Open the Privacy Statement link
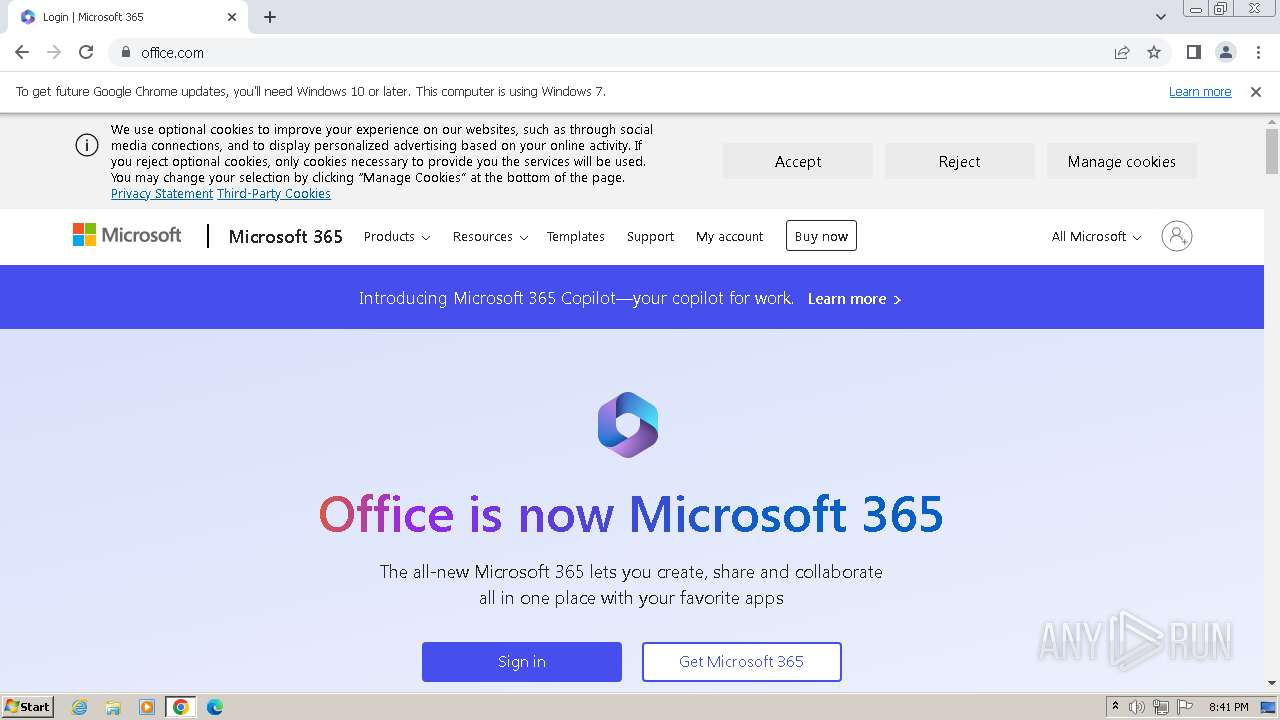This screenshot has width=1280, height=720. click(162, 194)
